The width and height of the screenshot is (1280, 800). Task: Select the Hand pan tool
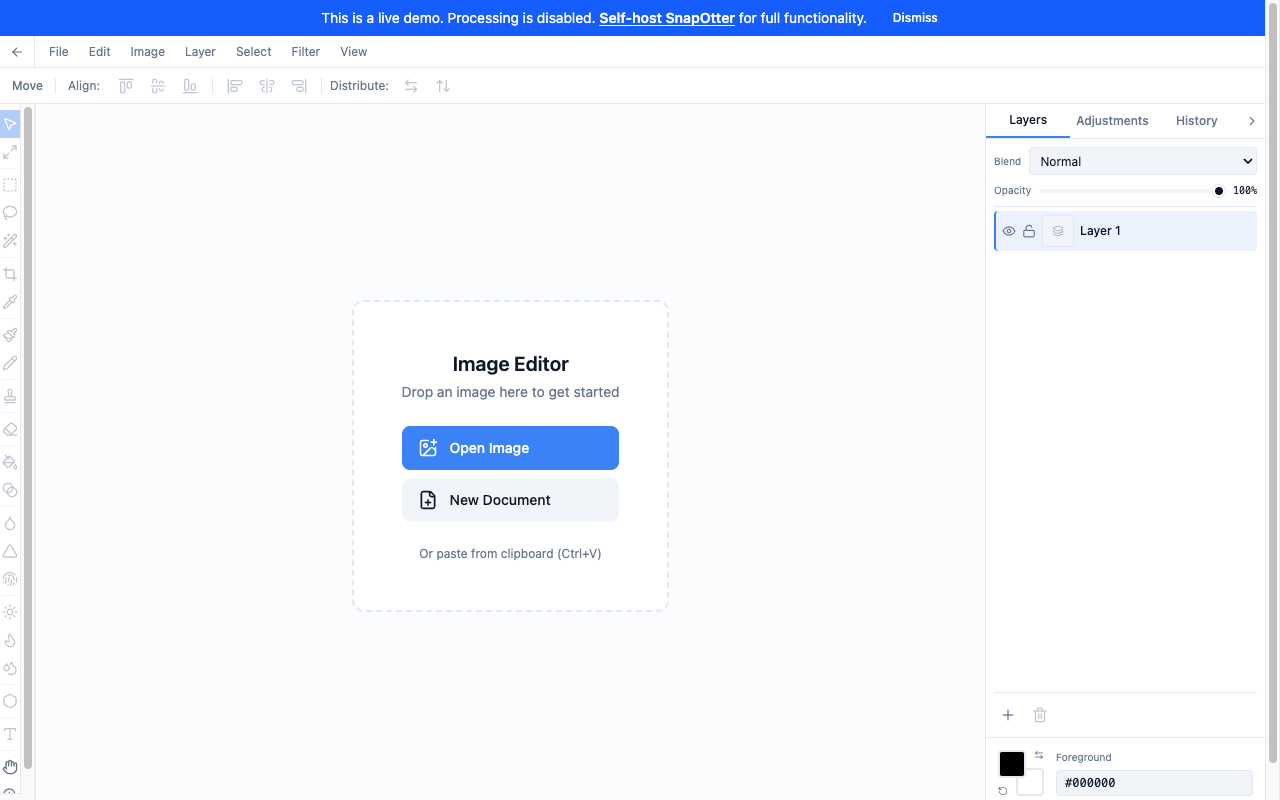(x=10, y=767)
